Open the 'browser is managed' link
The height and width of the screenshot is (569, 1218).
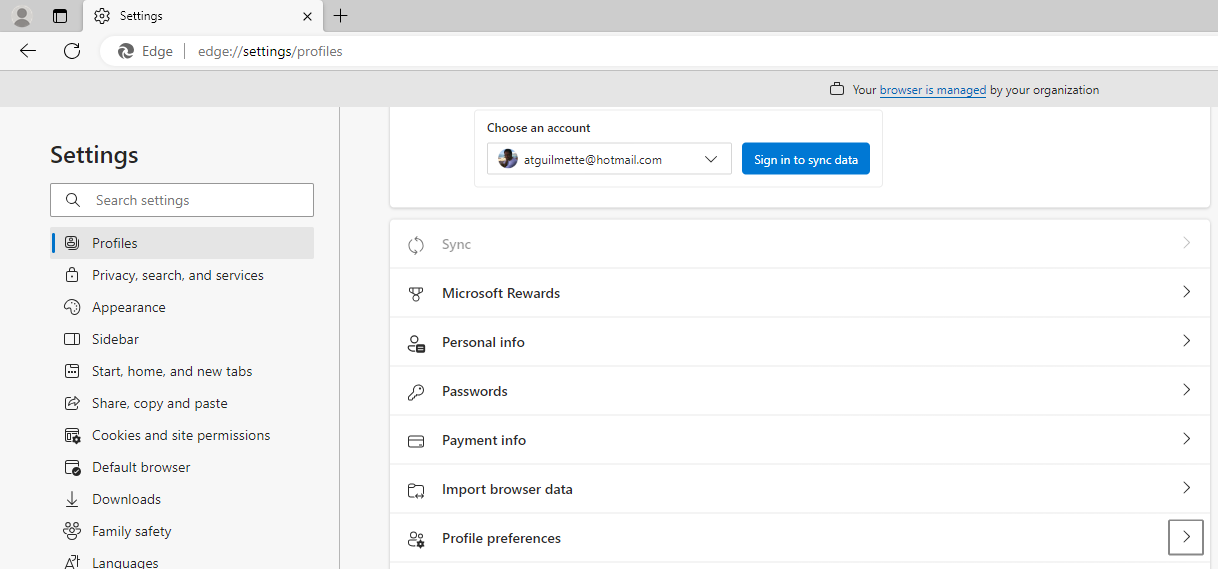click(x=932, y=90)
